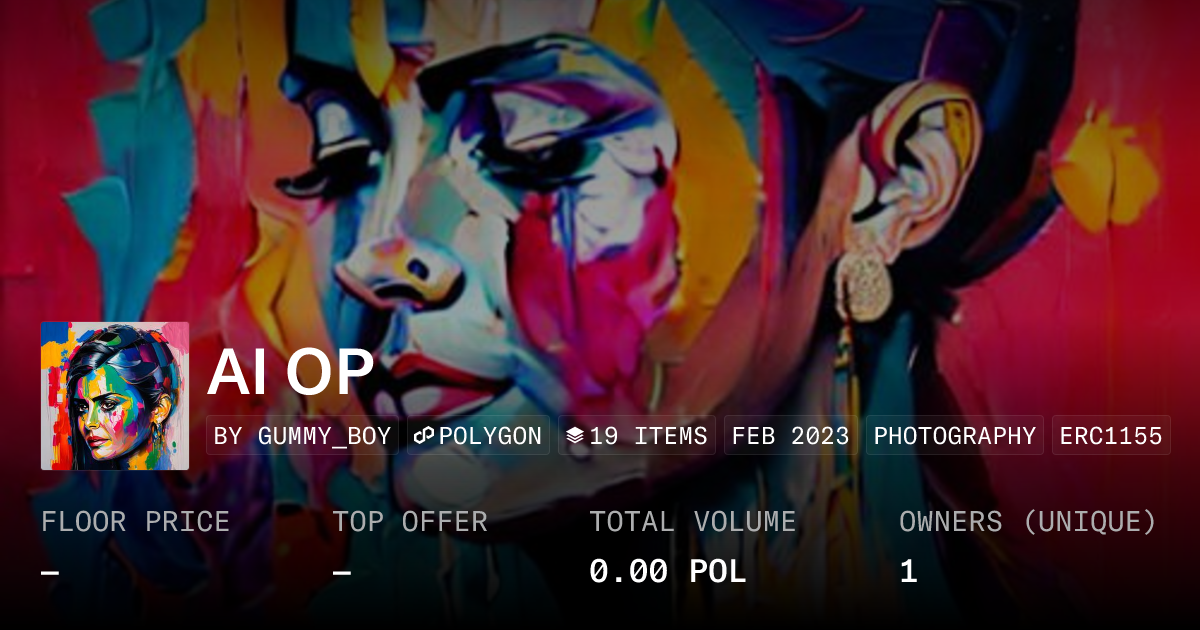Screen dimensions: 1200x630
Task: Open the AI OP collection avatar thumbnail
Action: [115, 396]
